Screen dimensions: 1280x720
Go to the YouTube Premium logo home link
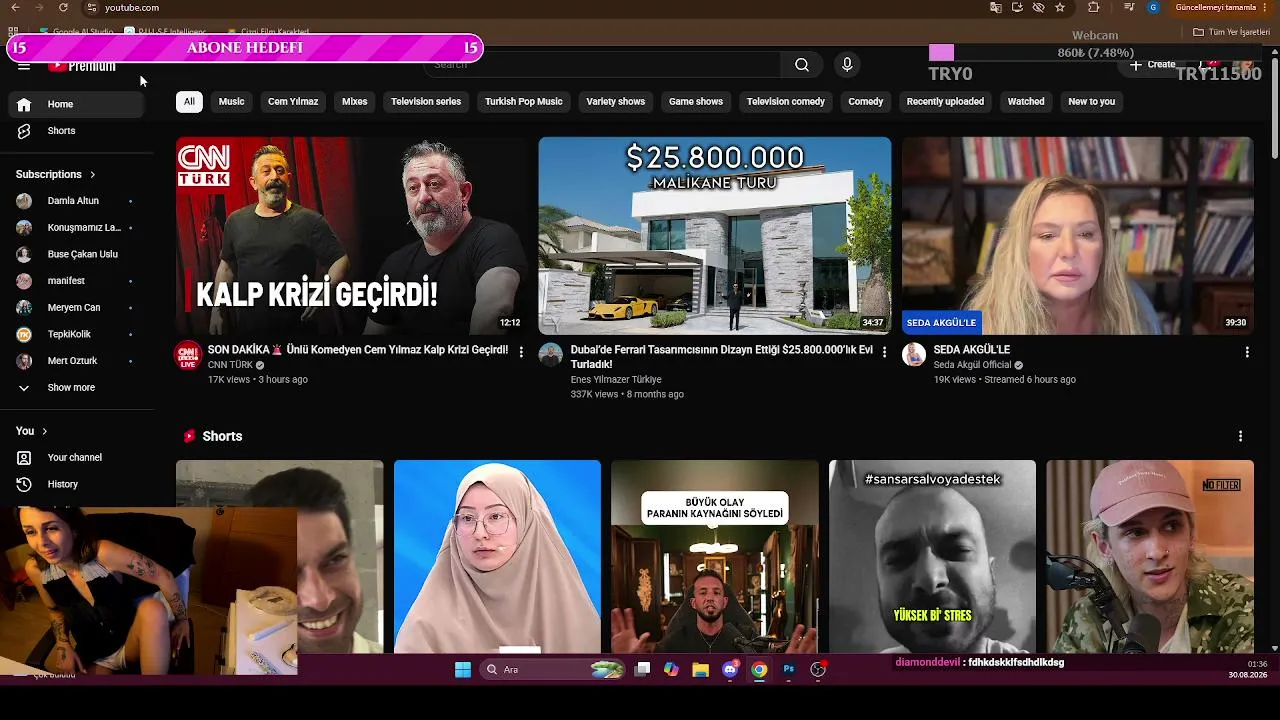(x=82, y=66)
